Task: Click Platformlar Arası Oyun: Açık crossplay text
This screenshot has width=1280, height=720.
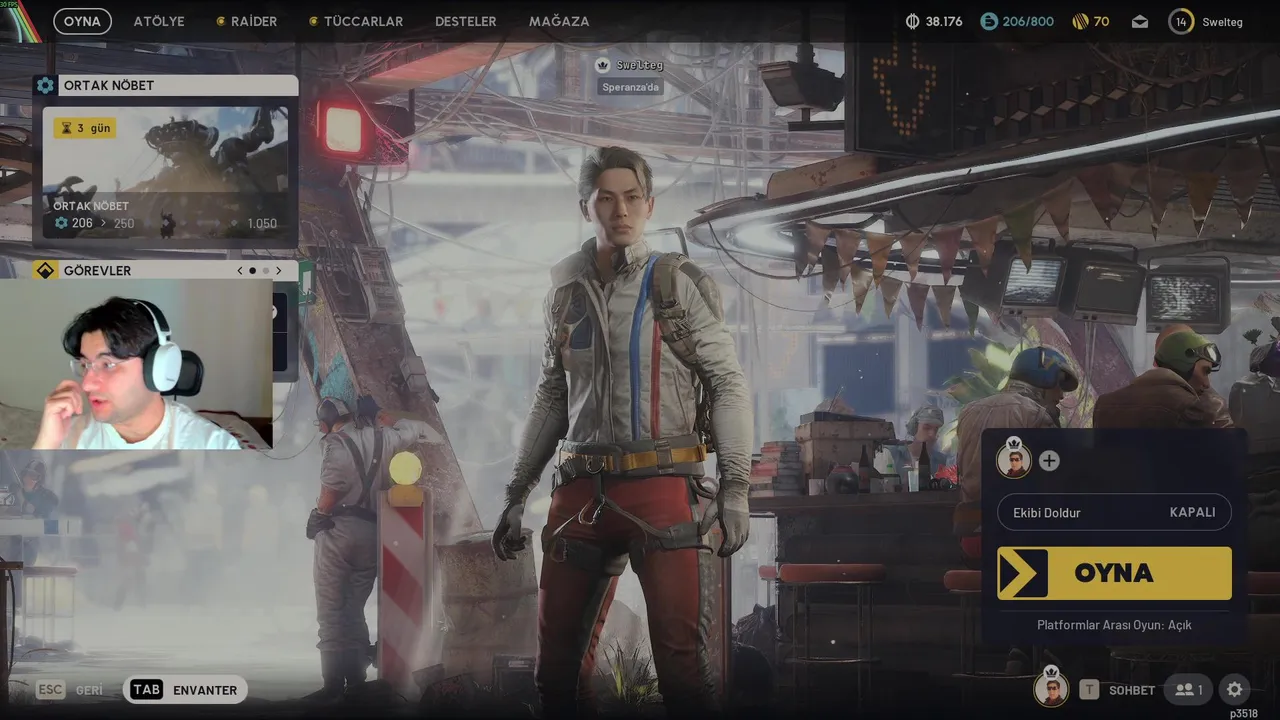Action: 1114,625
